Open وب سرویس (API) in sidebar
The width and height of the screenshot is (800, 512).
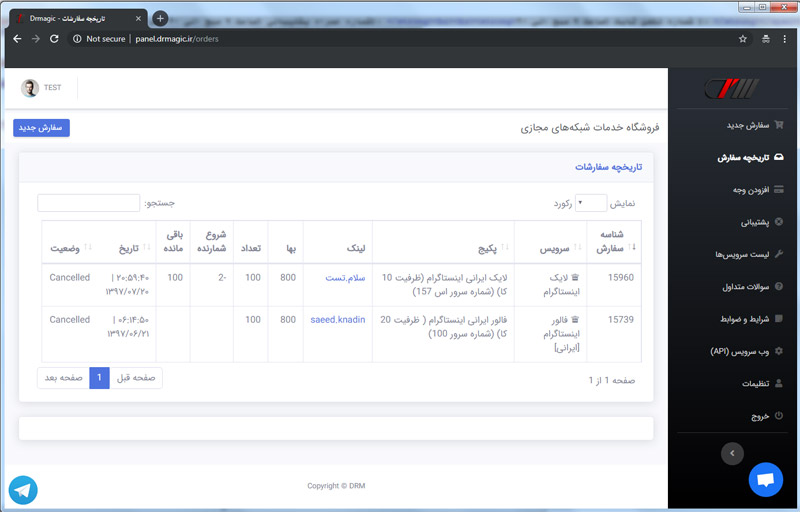click(x=746, y=351)
